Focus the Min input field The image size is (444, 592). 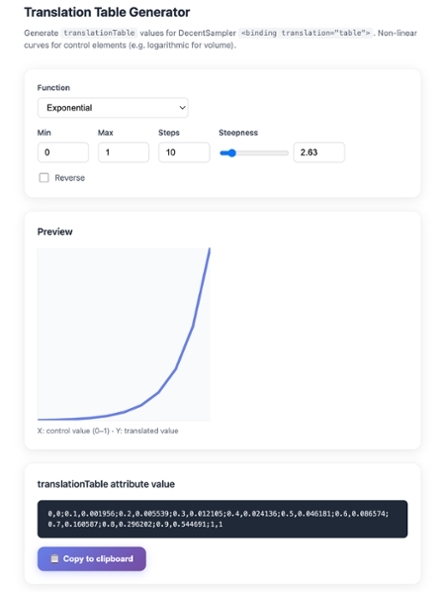(x=63, y=153)
